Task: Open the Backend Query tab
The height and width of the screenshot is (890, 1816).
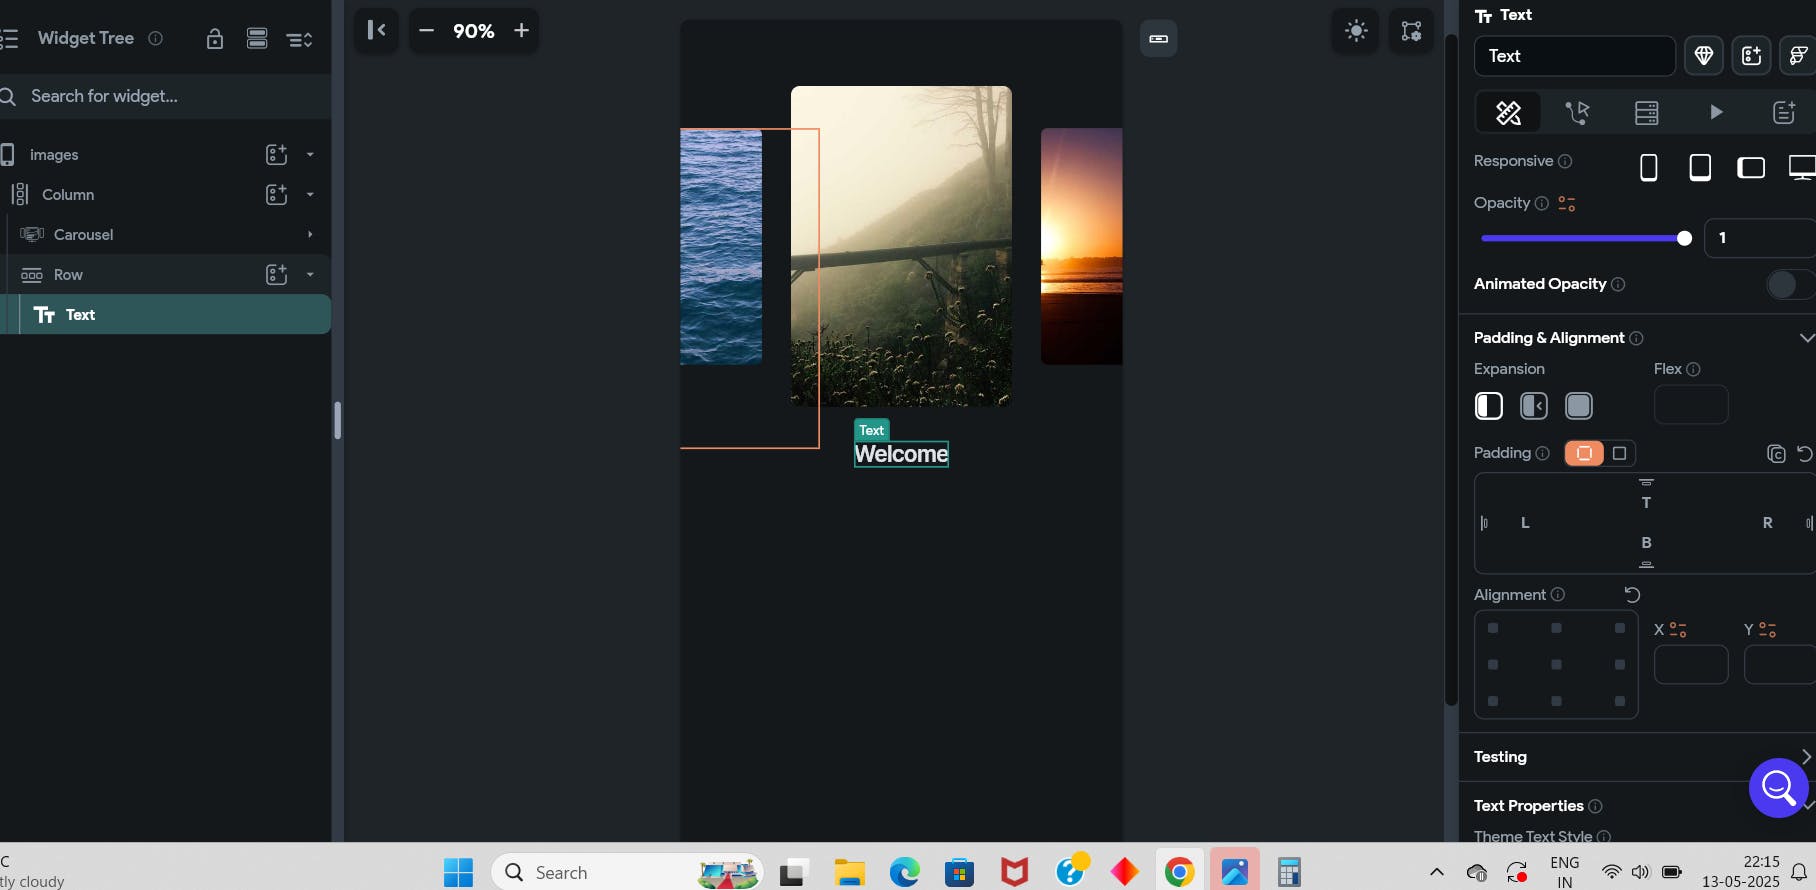Action: [x=1646, y=112]
